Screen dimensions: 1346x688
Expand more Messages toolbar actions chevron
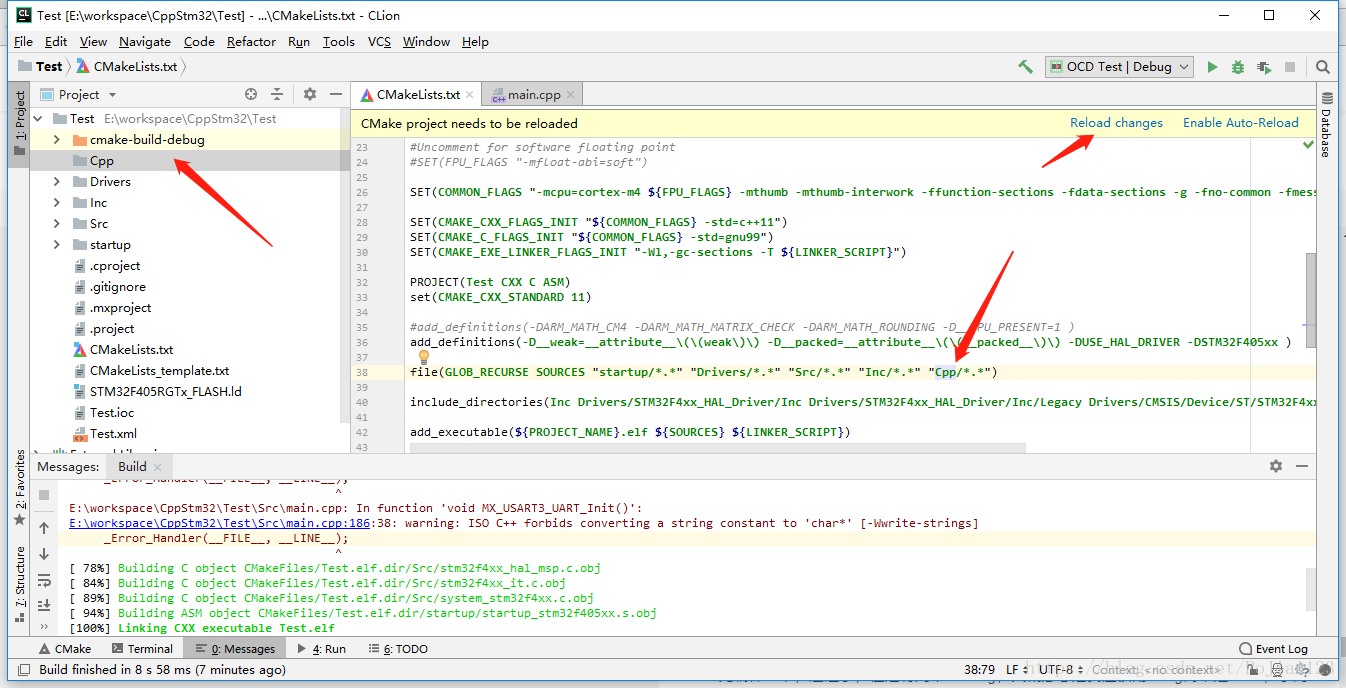click(44, 626)
